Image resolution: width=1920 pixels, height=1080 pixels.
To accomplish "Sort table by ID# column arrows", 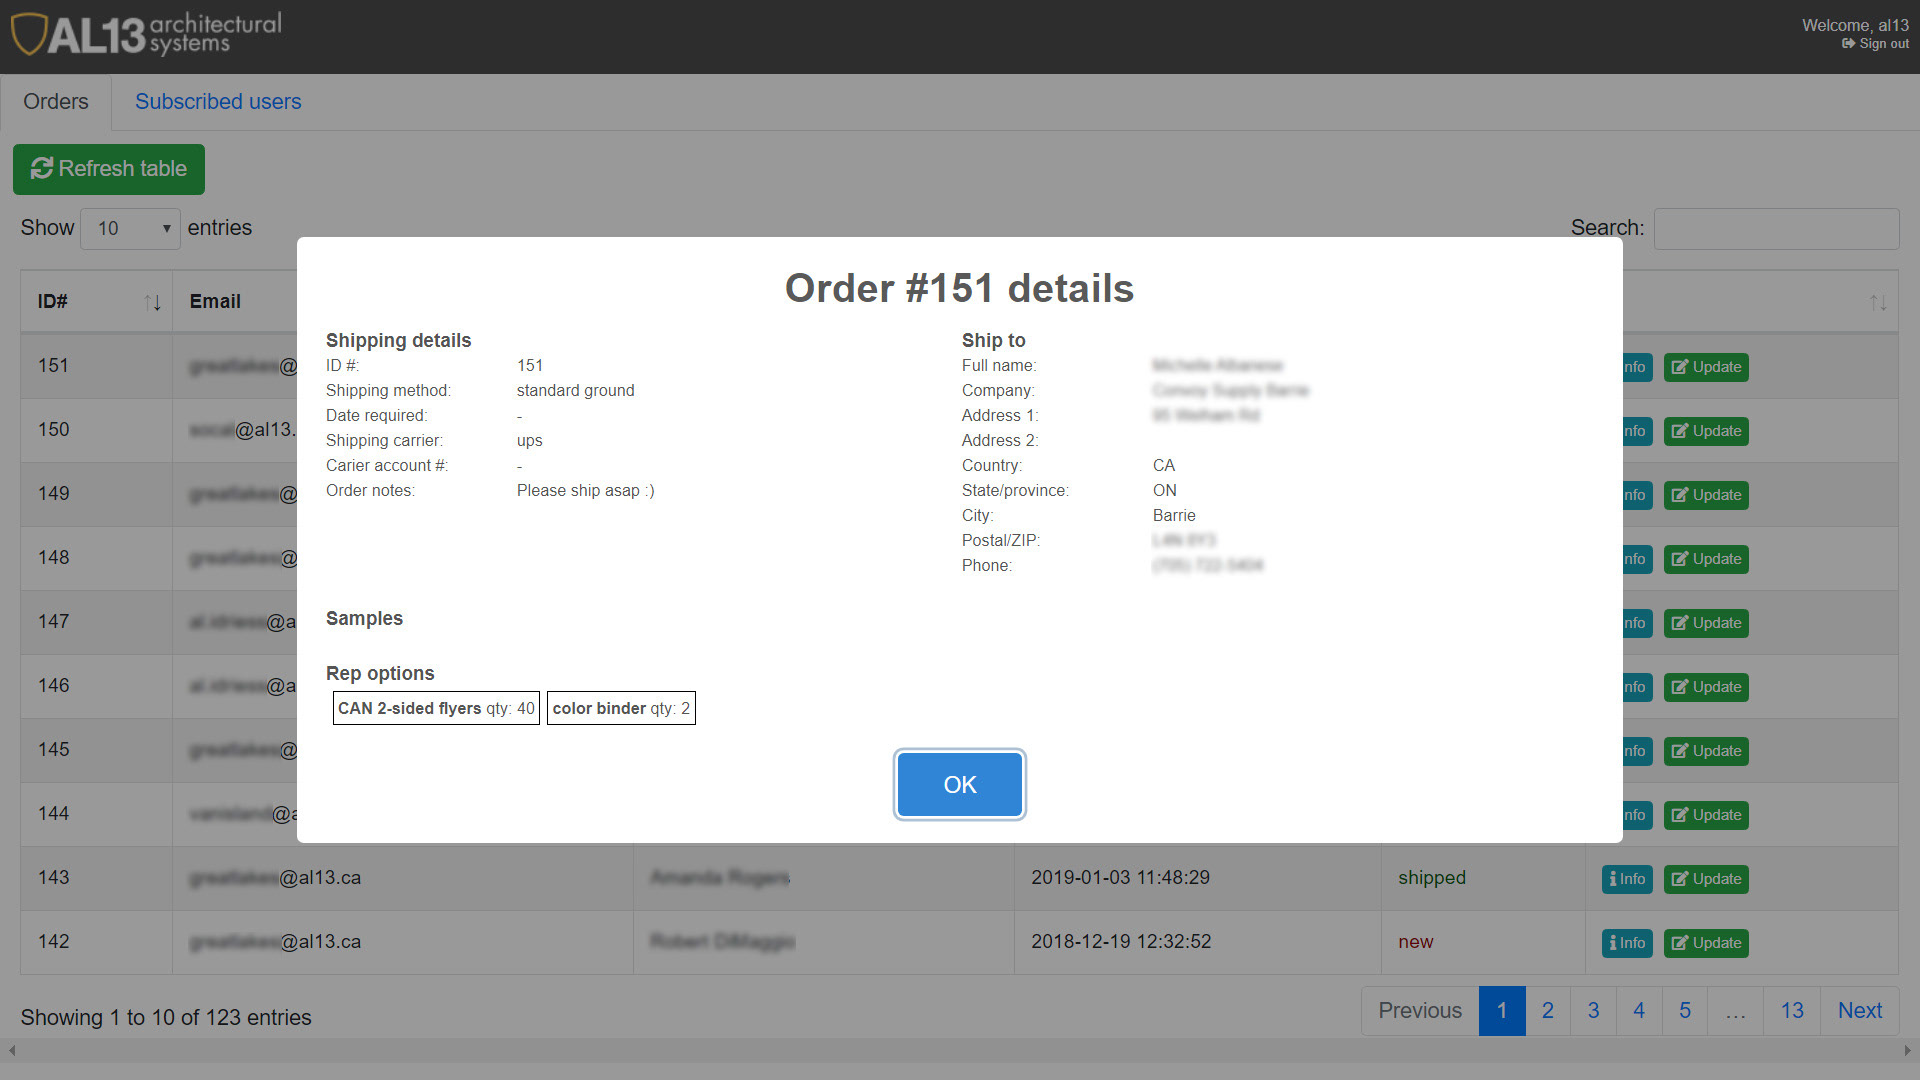I will click(x=152, y=302).
